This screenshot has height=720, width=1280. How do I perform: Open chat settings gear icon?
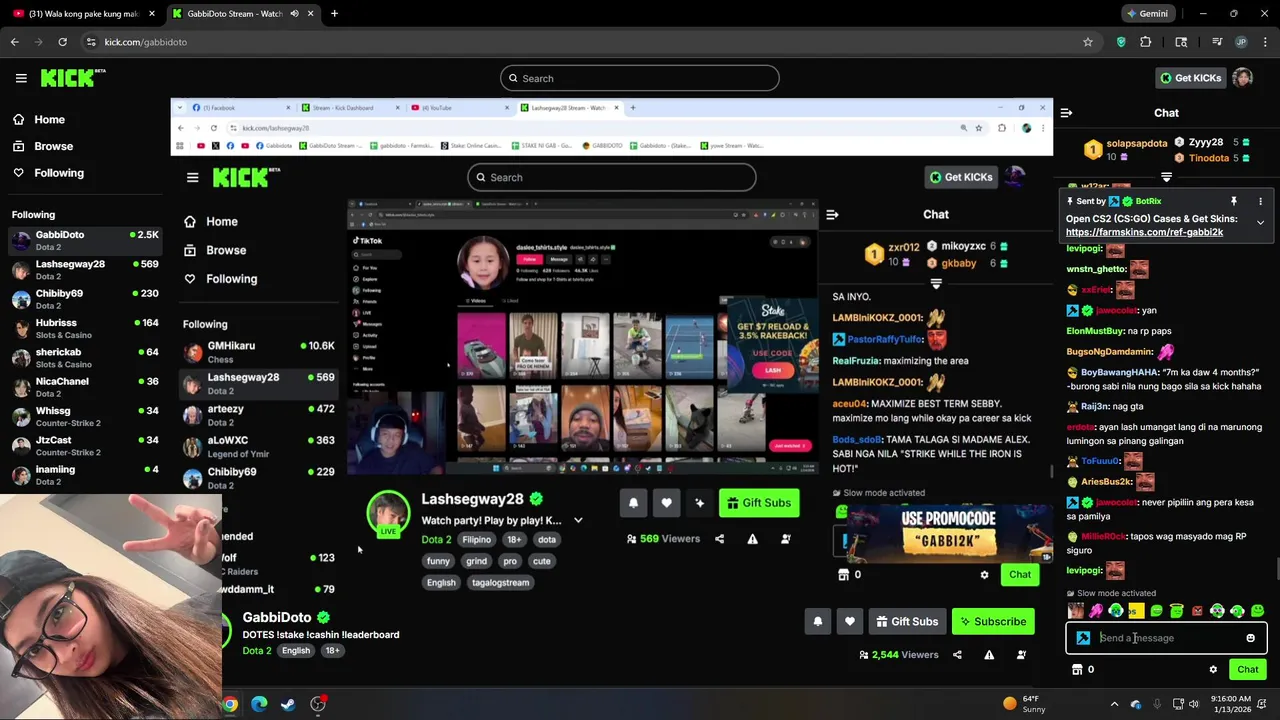coord(1213,670)
